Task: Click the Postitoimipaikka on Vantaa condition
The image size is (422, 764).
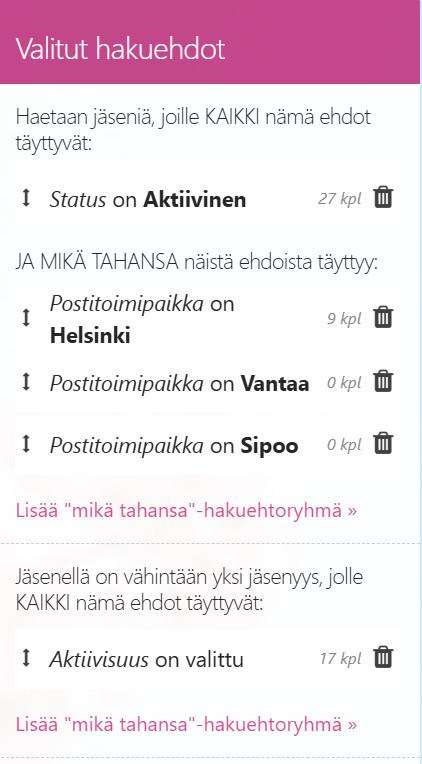Action: tap(179, 384)
